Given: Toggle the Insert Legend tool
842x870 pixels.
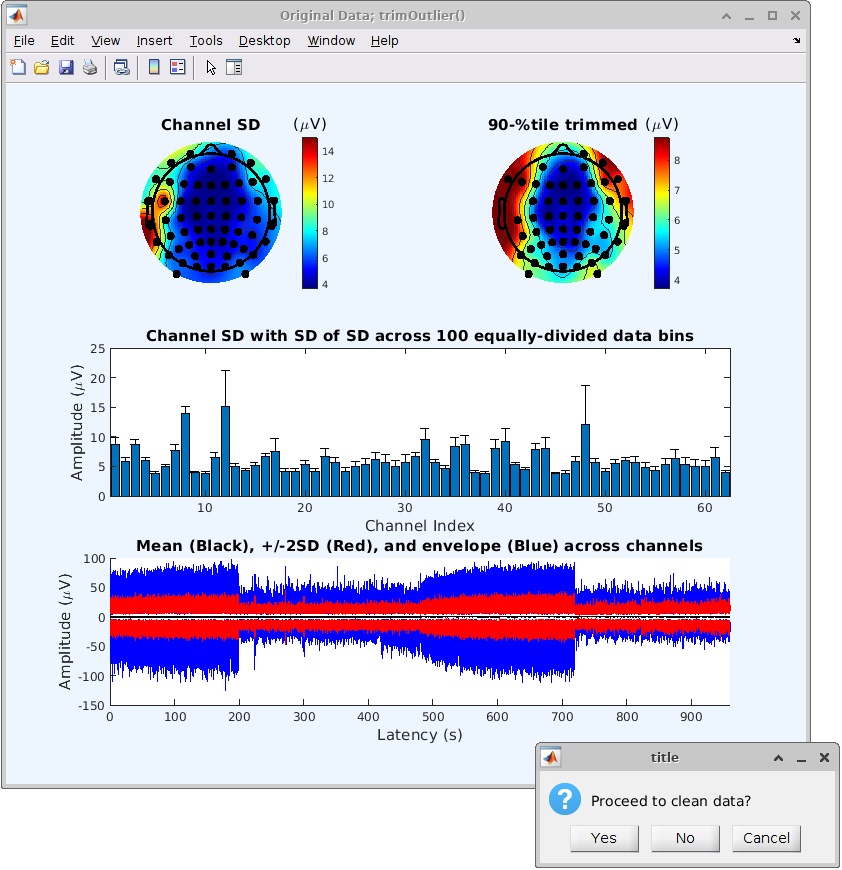Looking at the screenshot, I should pos(178,68).
